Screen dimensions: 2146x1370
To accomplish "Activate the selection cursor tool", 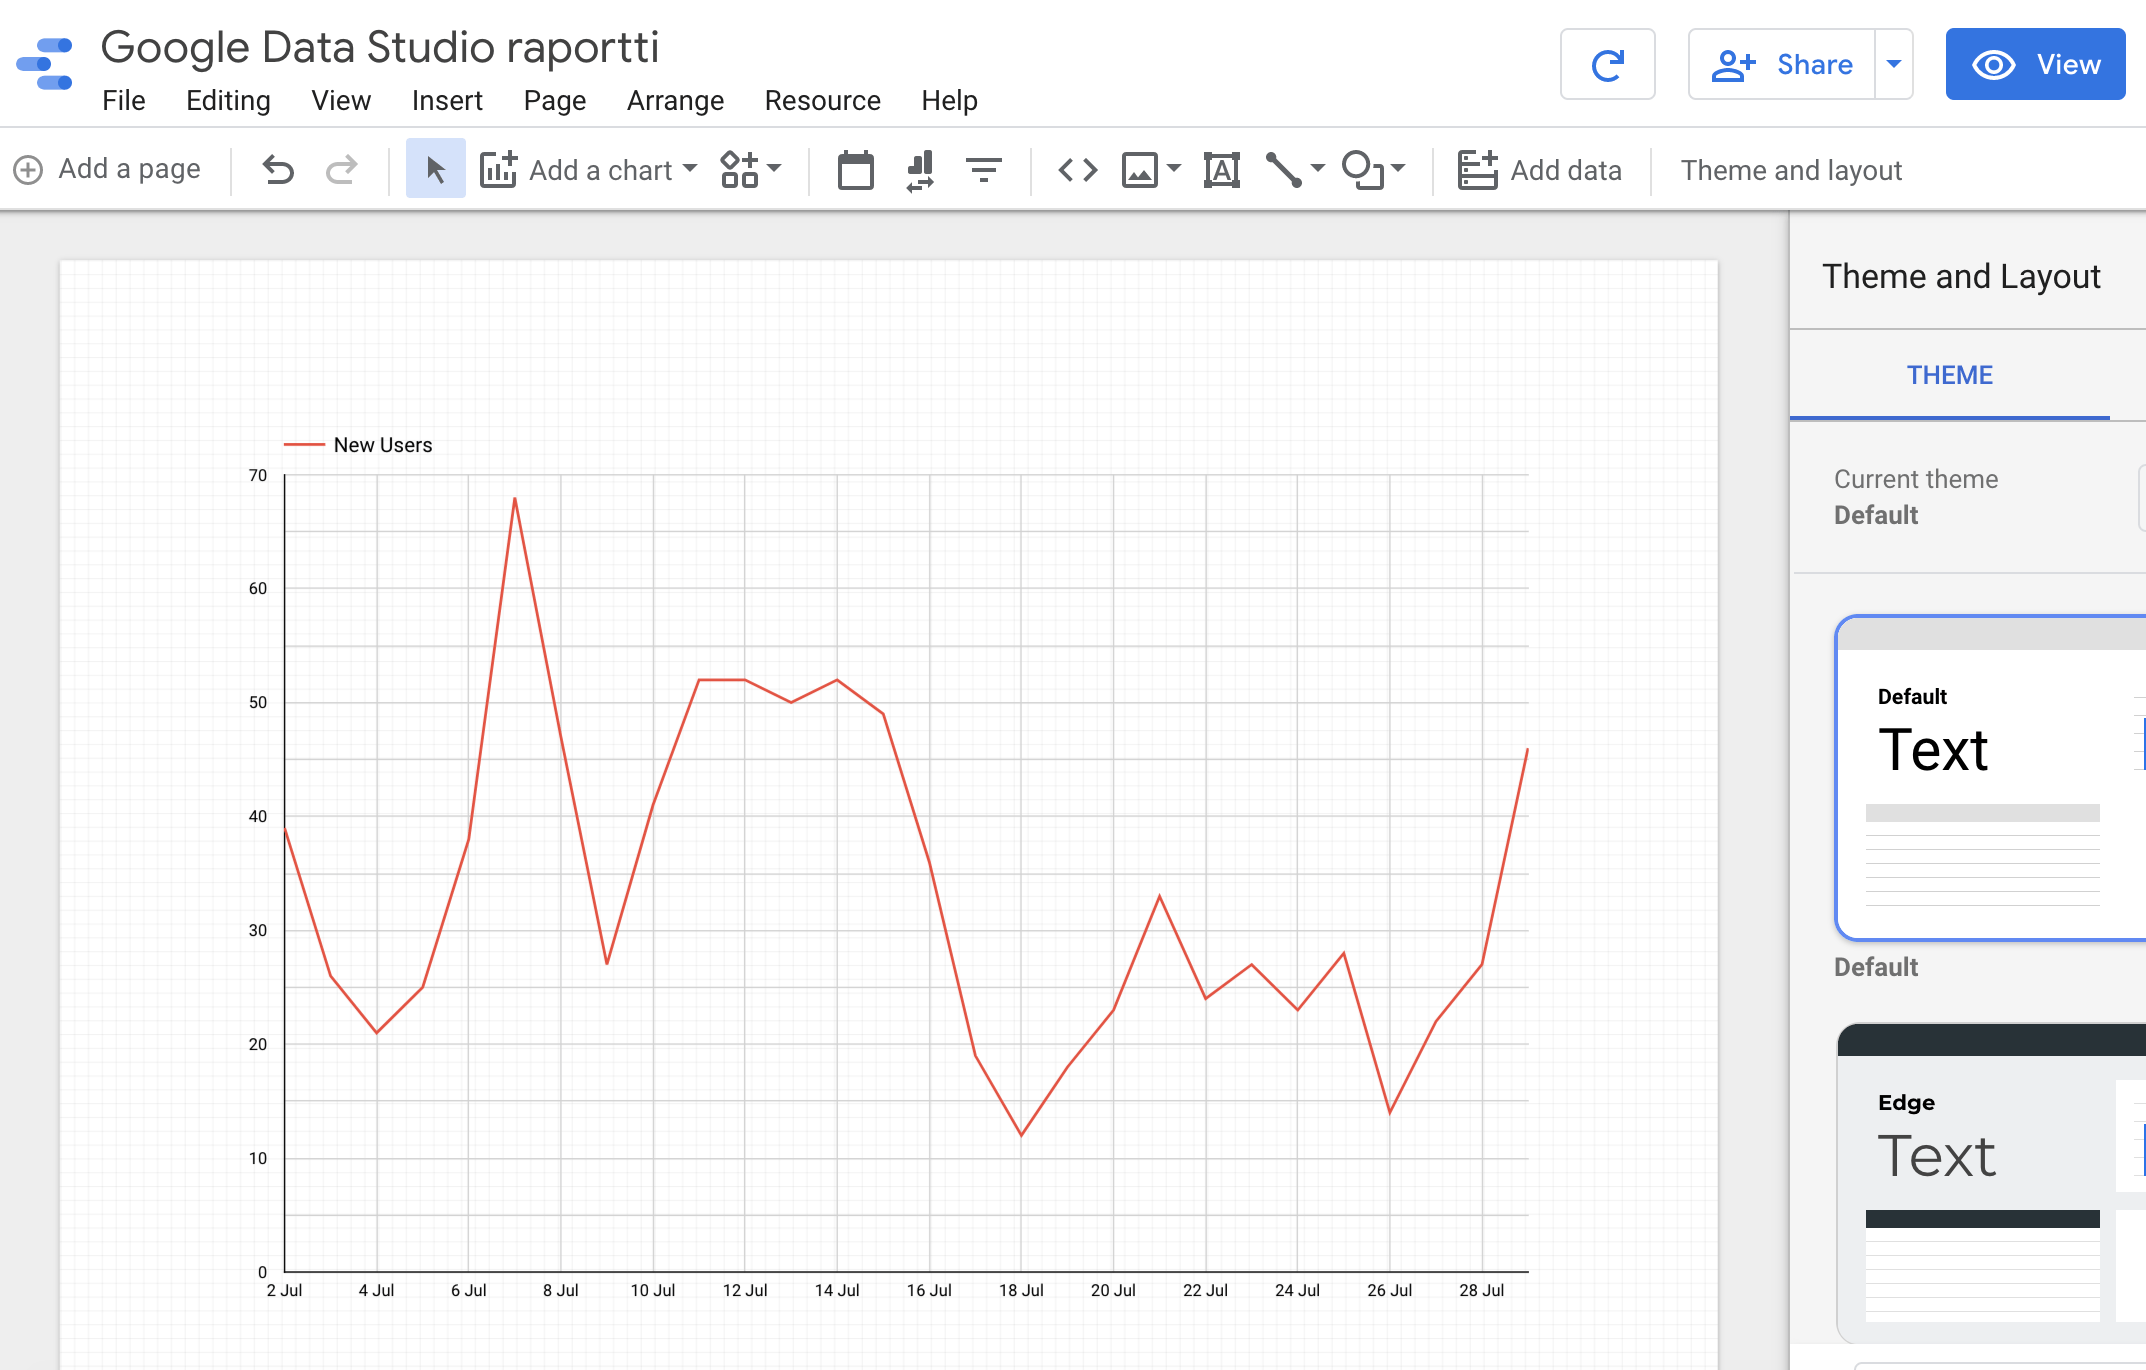I will coord(435,170).
